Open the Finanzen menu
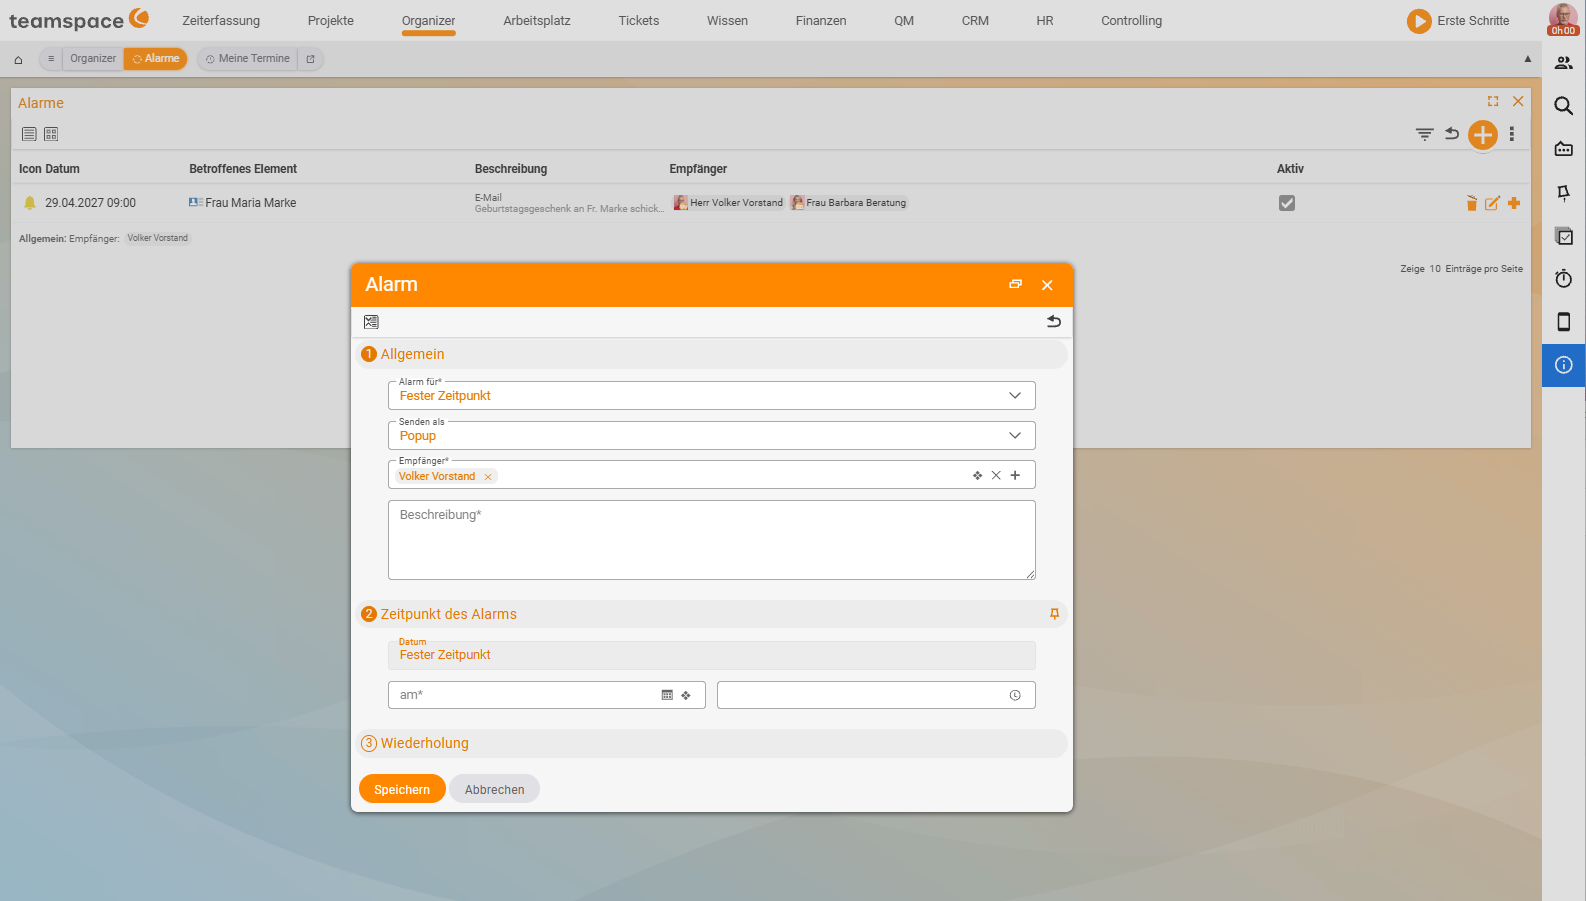 tap(821, 20)
